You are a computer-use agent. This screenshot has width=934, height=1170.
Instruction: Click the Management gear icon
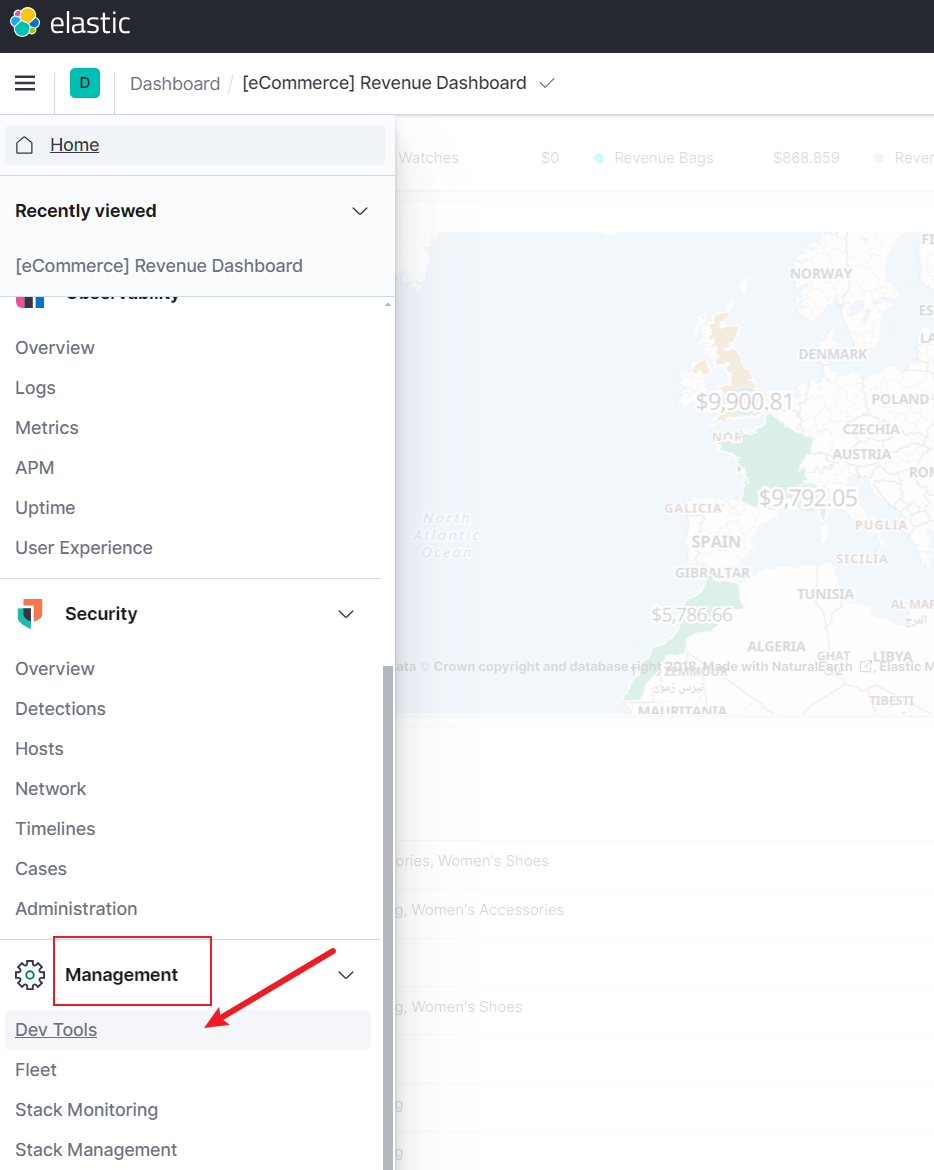tap(30, 975)
